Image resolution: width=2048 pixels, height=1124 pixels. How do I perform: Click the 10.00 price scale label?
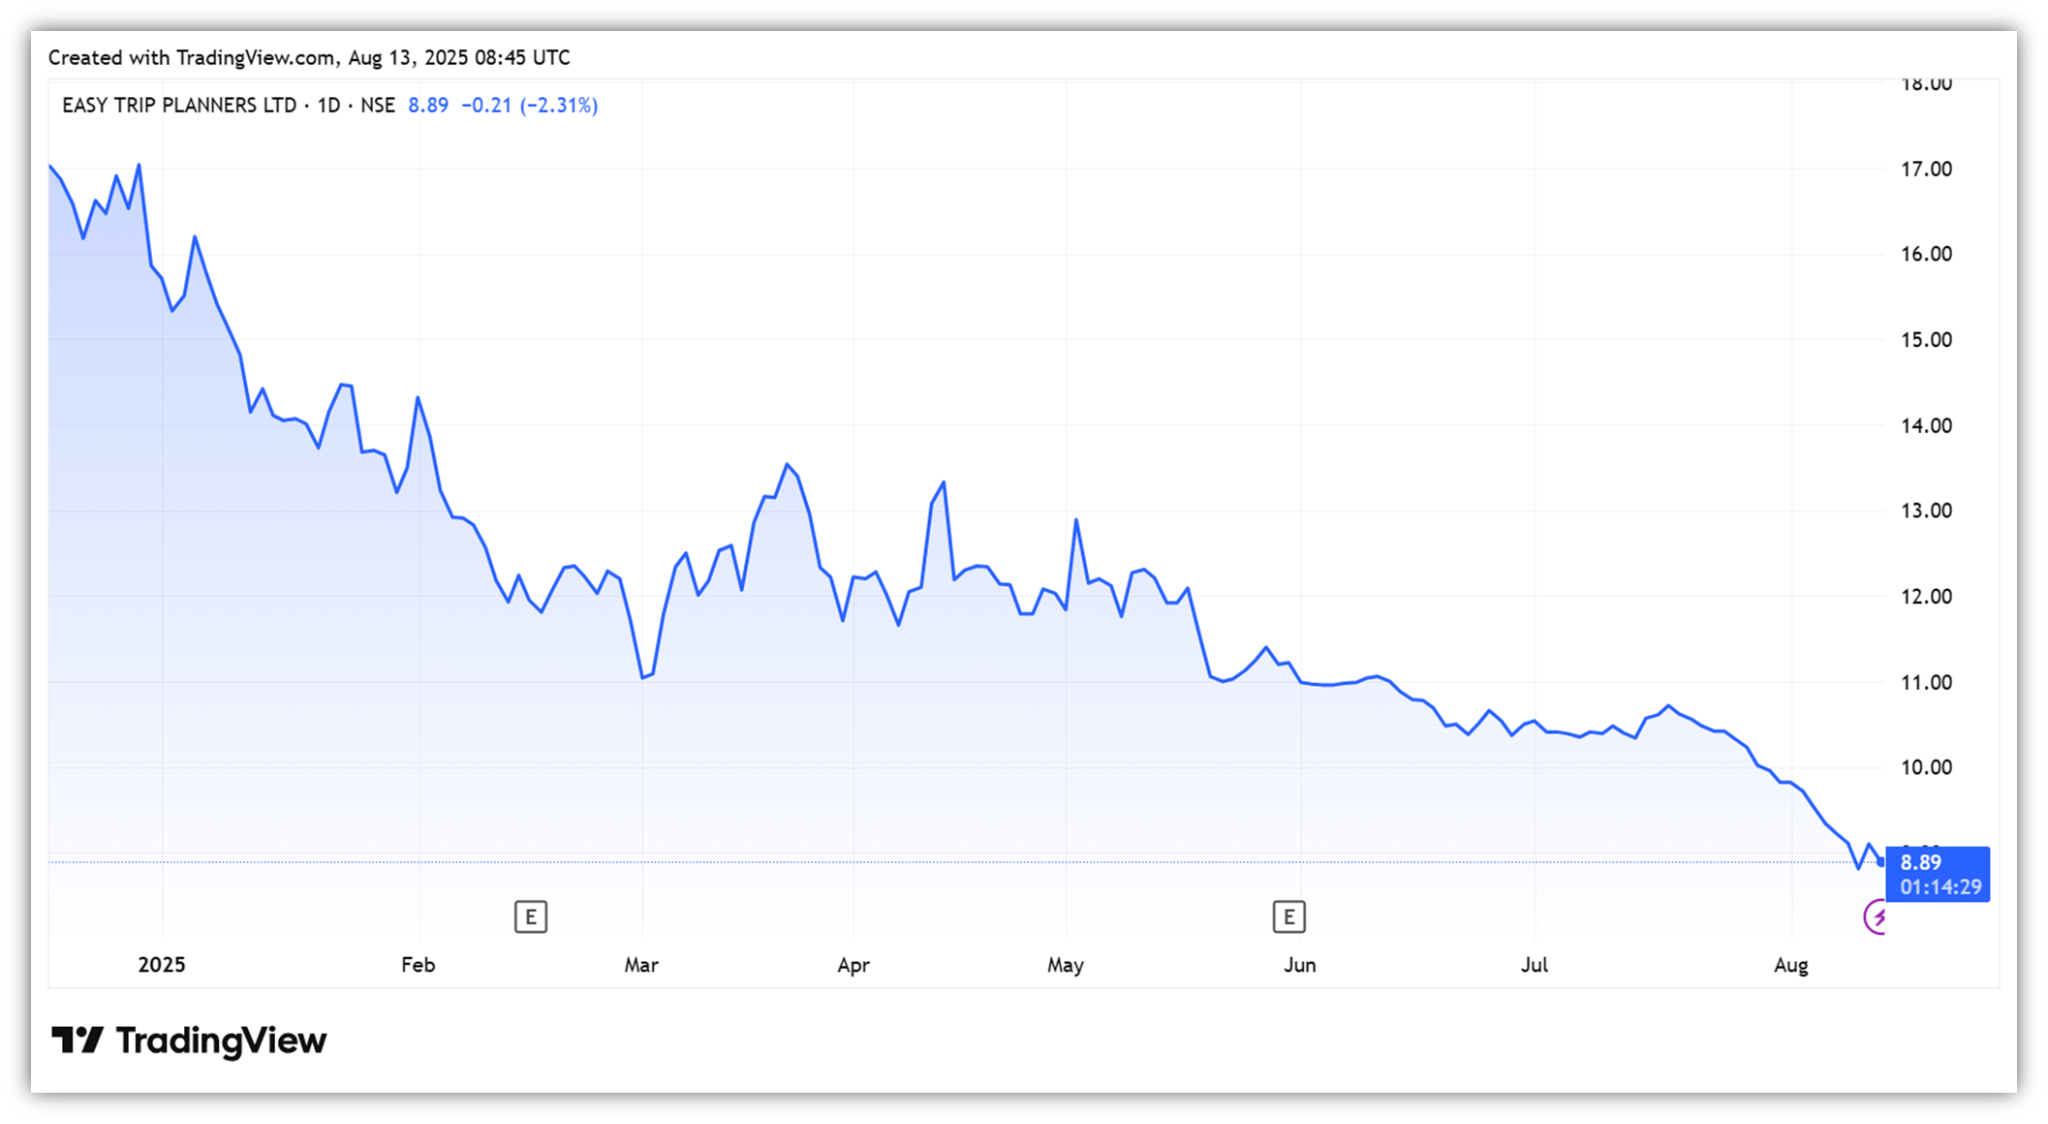click(x=1925, y=767)
